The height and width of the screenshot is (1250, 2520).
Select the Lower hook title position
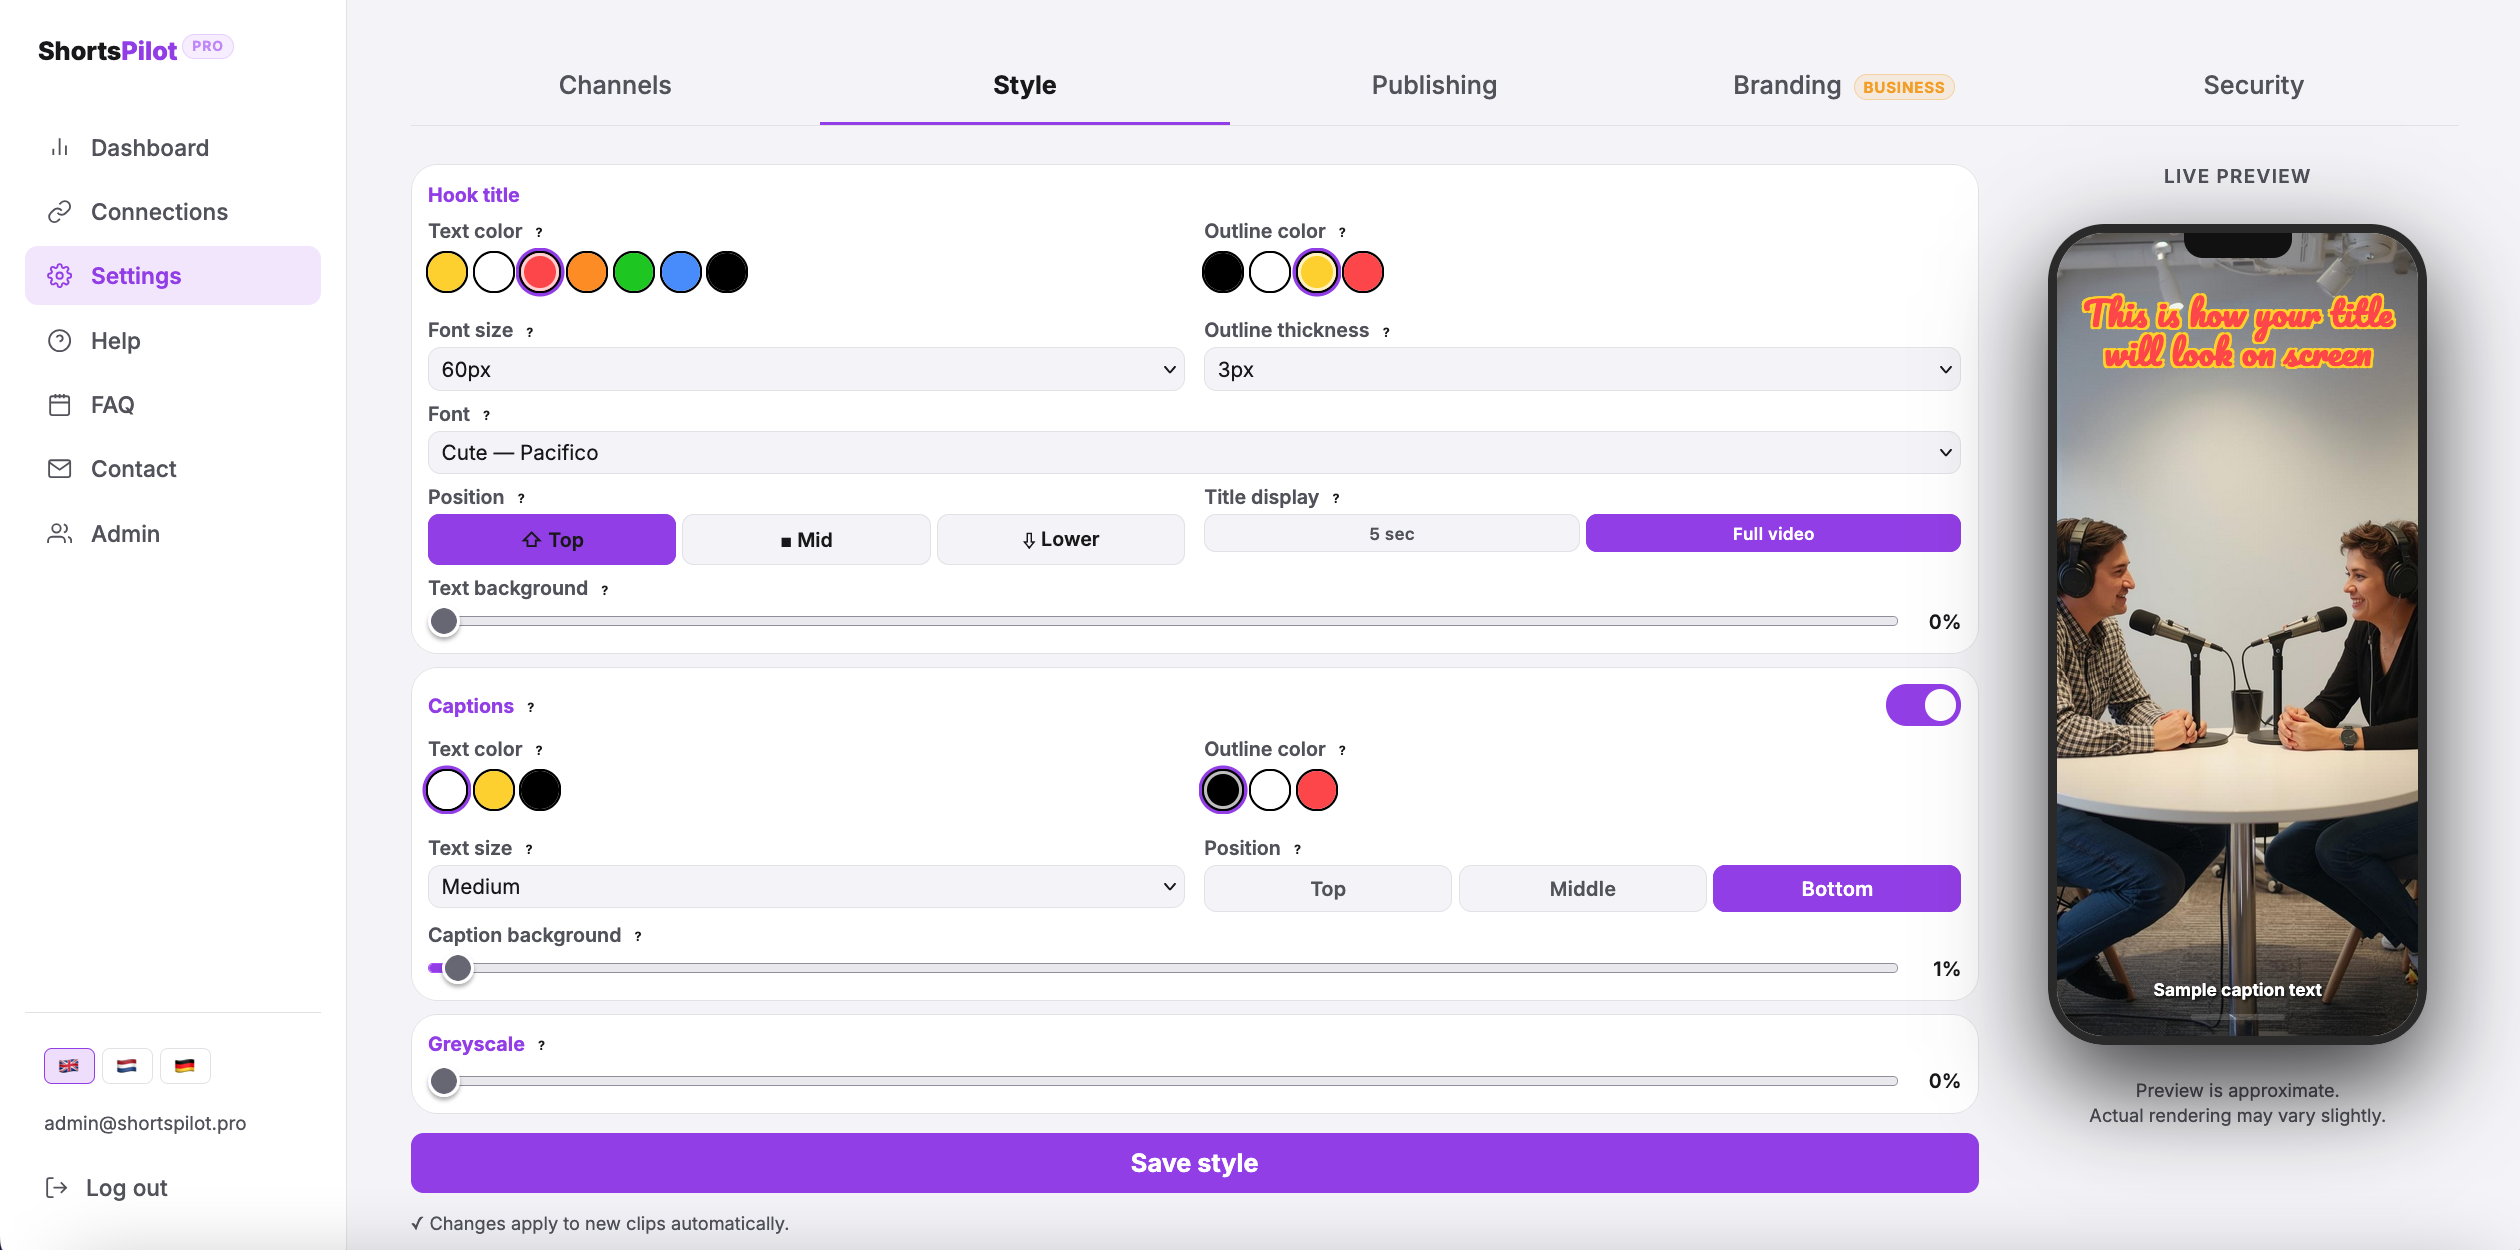1060,540
